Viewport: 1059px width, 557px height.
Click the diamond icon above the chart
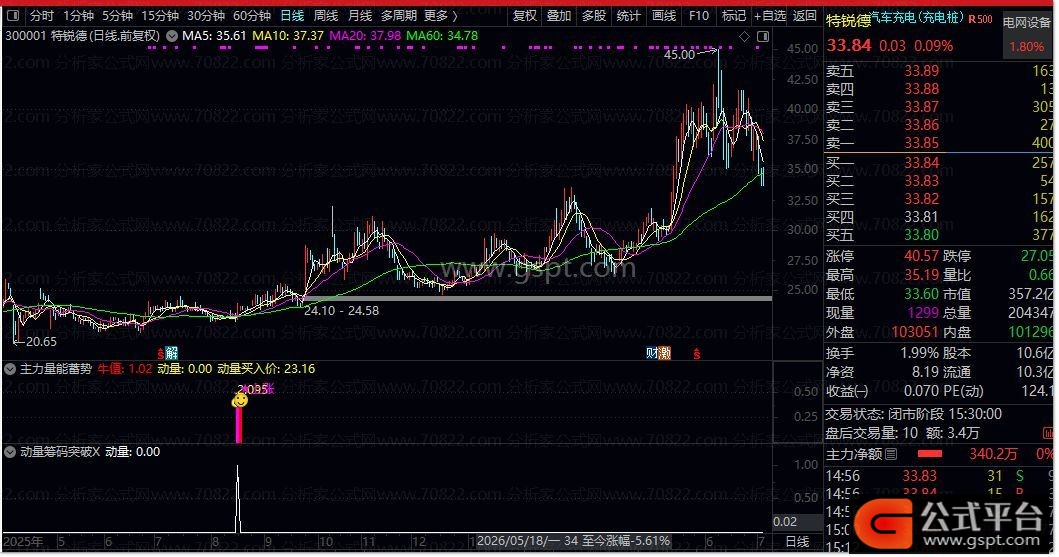[744, 36]
